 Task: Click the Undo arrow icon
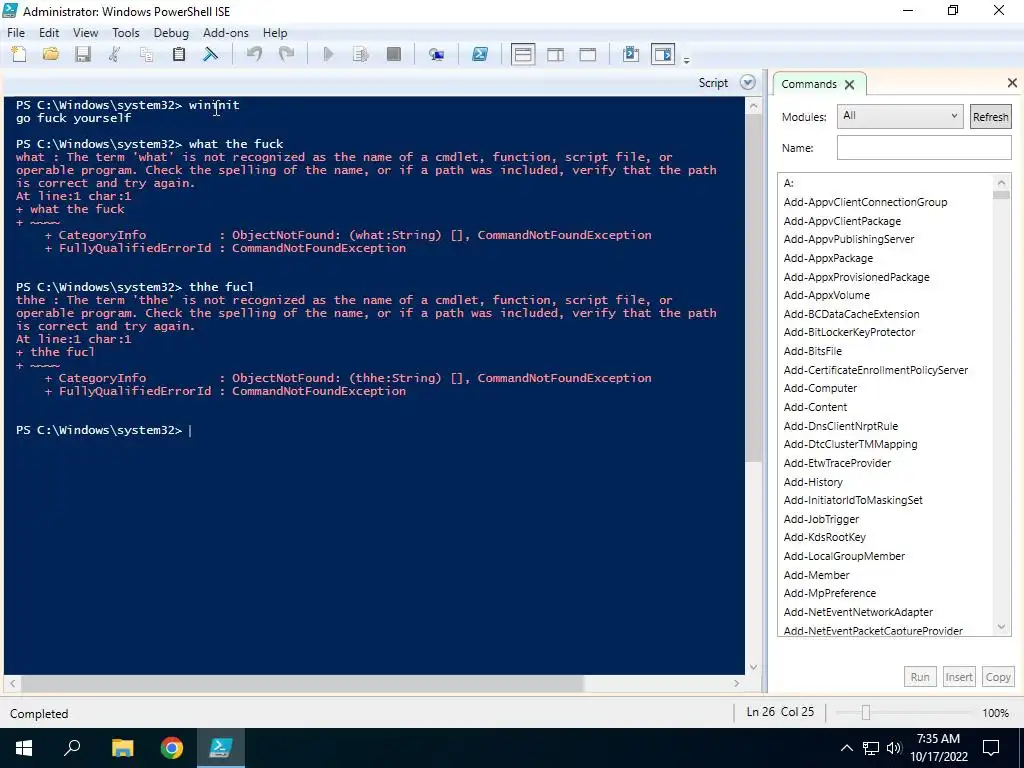tap(254, 54)
